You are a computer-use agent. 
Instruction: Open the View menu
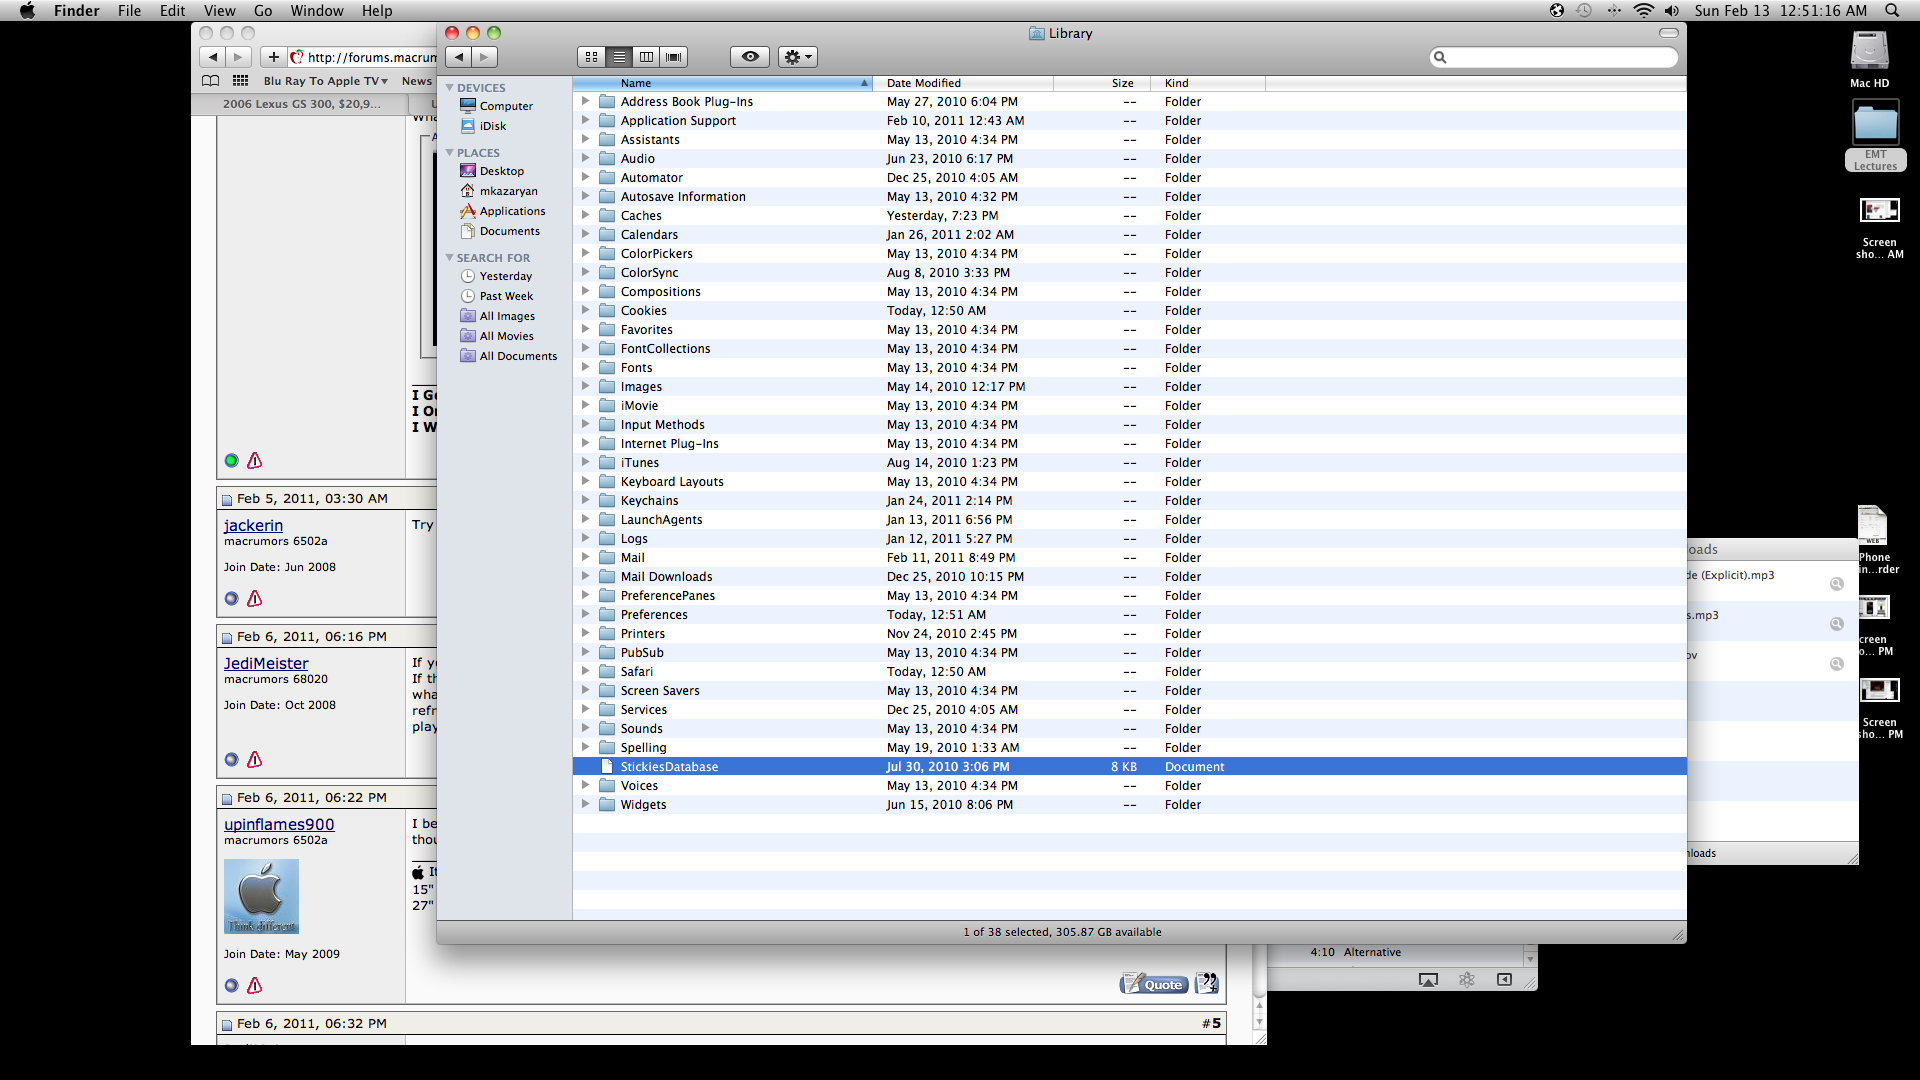(x=219, y=11)
